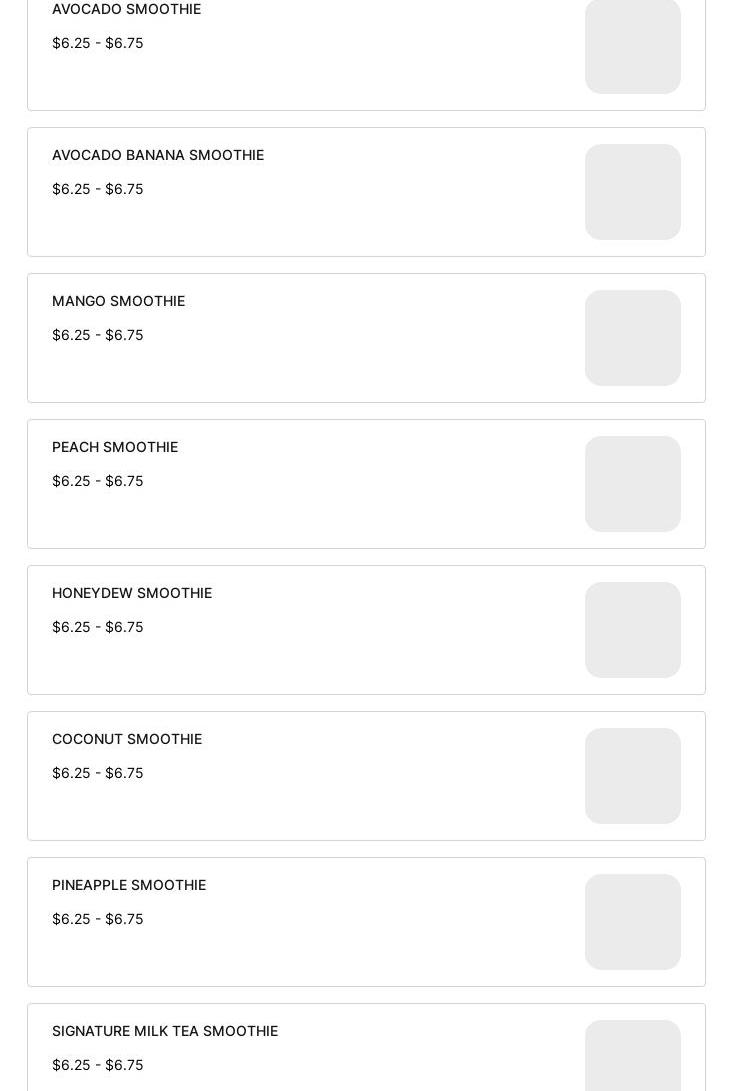Screen dimensions: 733x1091
Task: Open the Honeydew Smoothie item
Action: (132, 593)
